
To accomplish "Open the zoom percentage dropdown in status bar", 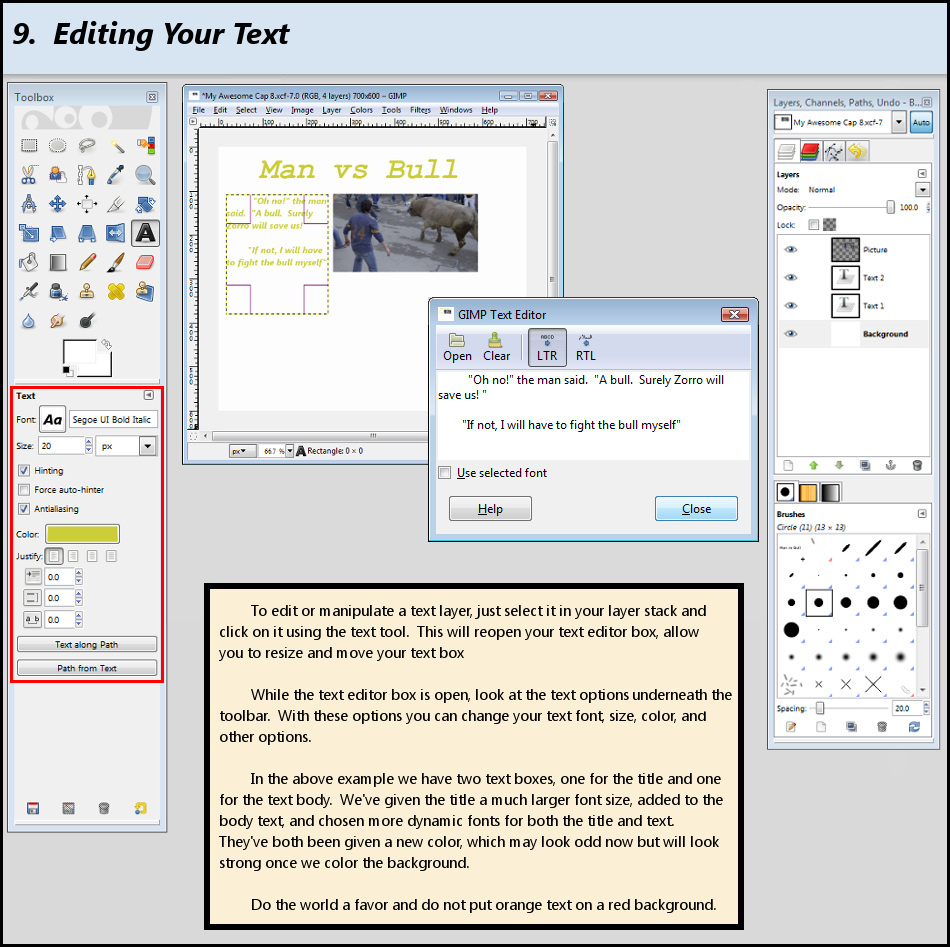I will click(290, 451).
